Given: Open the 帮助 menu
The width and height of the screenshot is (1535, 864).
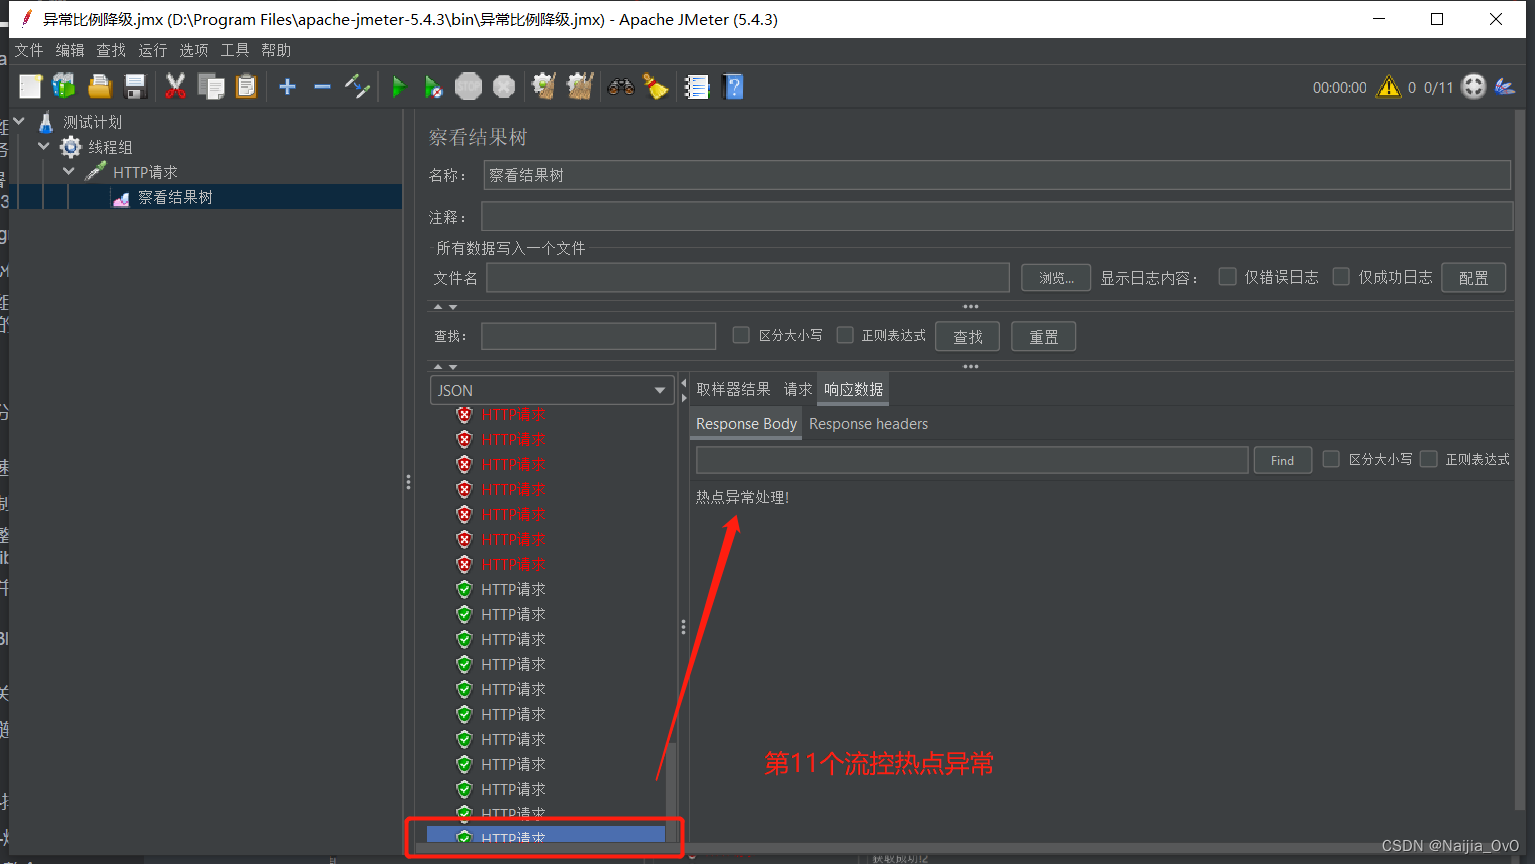Looking at the screenshot, I should point(276,50).
